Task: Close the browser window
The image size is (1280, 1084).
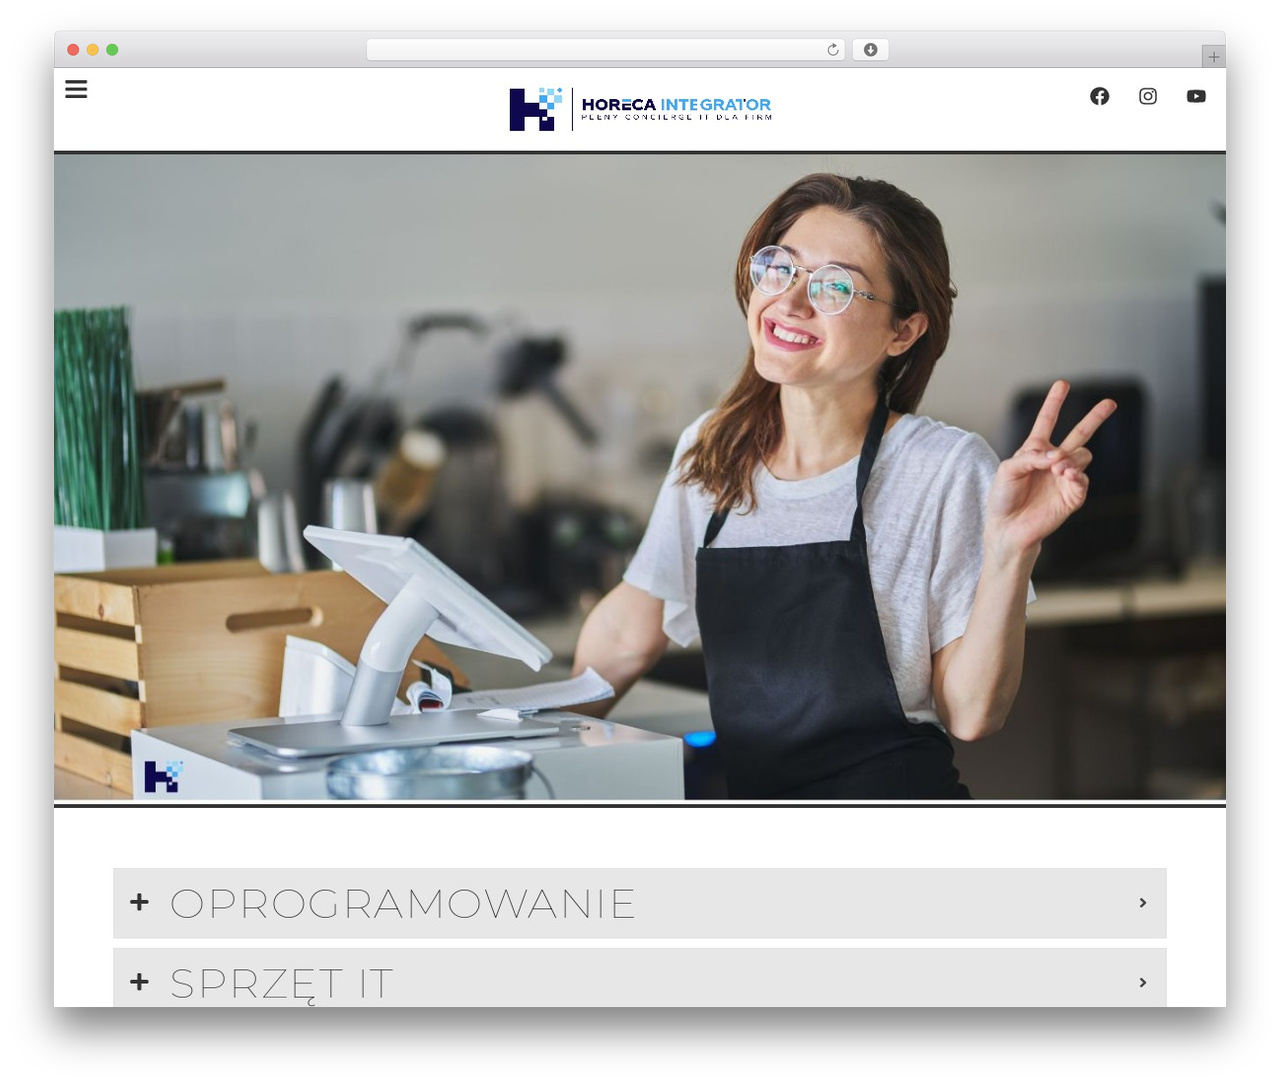Action: point(73,50)
